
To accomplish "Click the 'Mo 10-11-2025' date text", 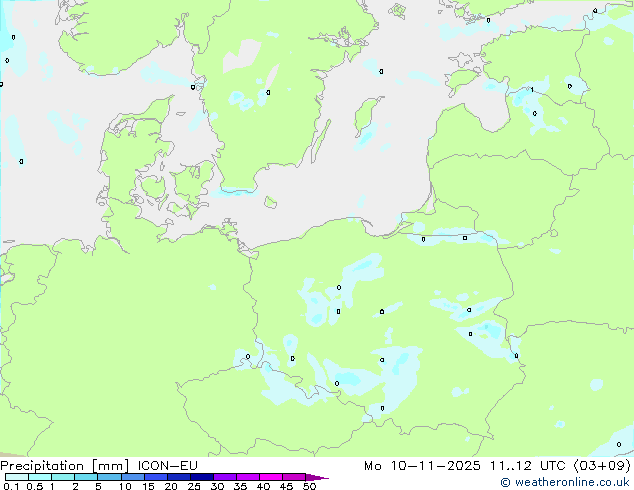I will [423, 466].
